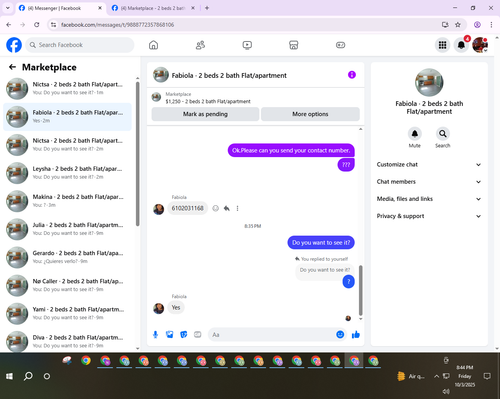Switch to the Messenger | Facebook tab
The width and height of the screenshot is (500, 399).
click(60, 8)
